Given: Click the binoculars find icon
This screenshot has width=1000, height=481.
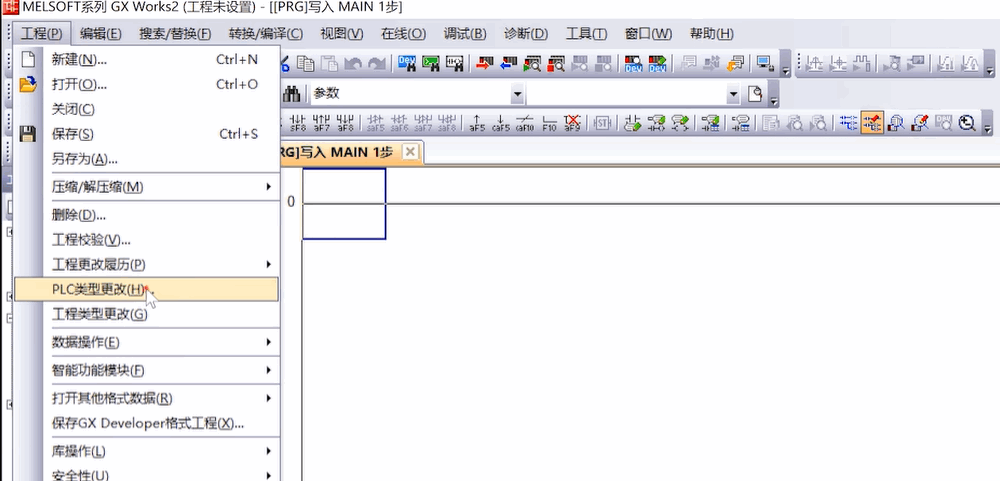Looking at the screenshot, I should point(291,94).
